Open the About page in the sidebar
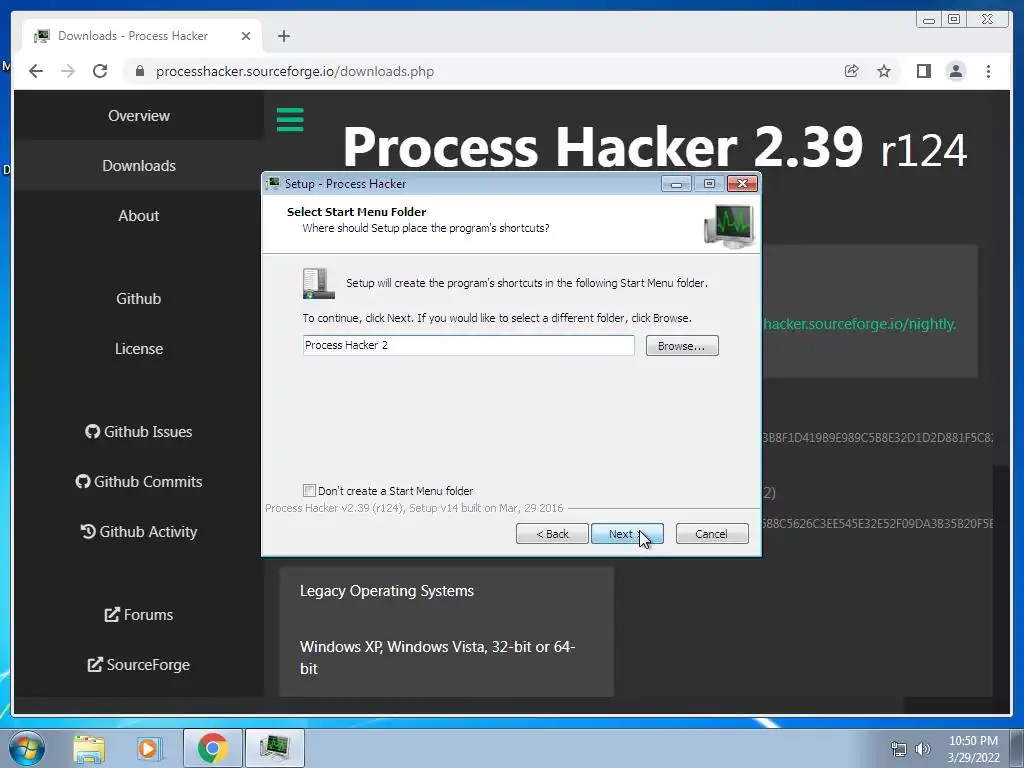 point(138,216)
